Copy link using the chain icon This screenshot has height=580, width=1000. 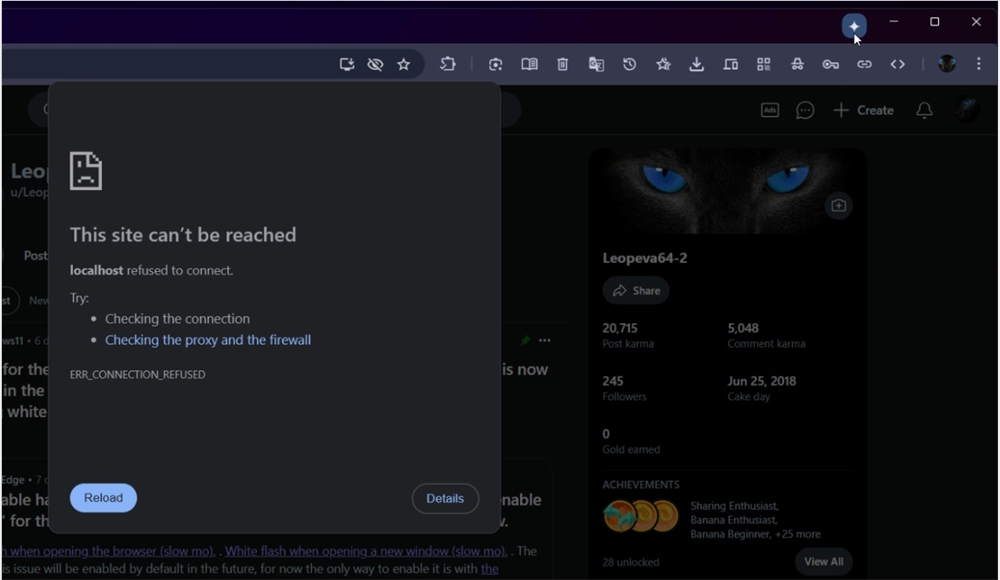pyautogui.click(x=864, y=64)
